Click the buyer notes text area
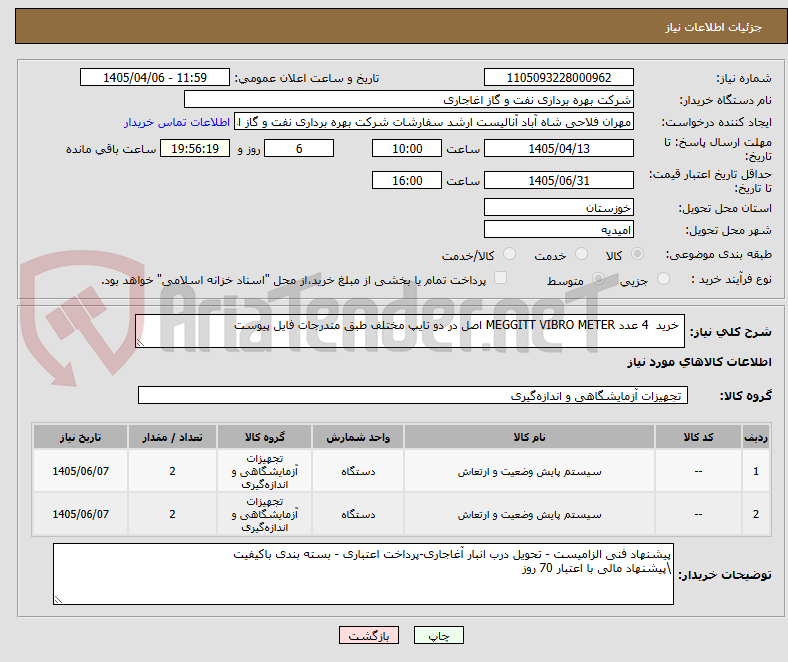 tap(363, 574)
